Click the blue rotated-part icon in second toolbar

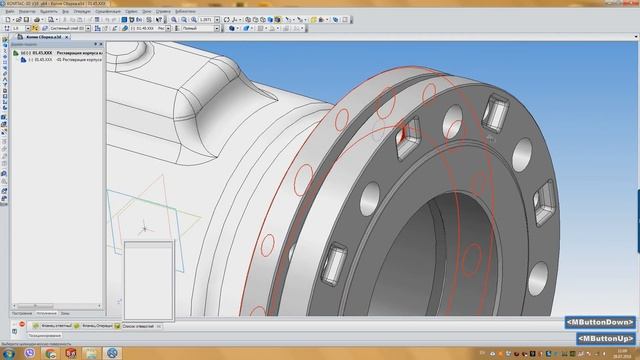coord(246,28)
